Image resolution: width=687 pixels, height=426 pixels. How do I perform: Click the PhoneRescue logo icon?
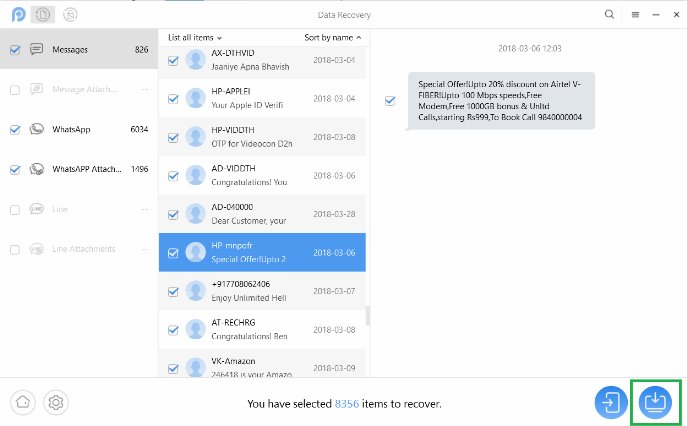tap(18, 15)
